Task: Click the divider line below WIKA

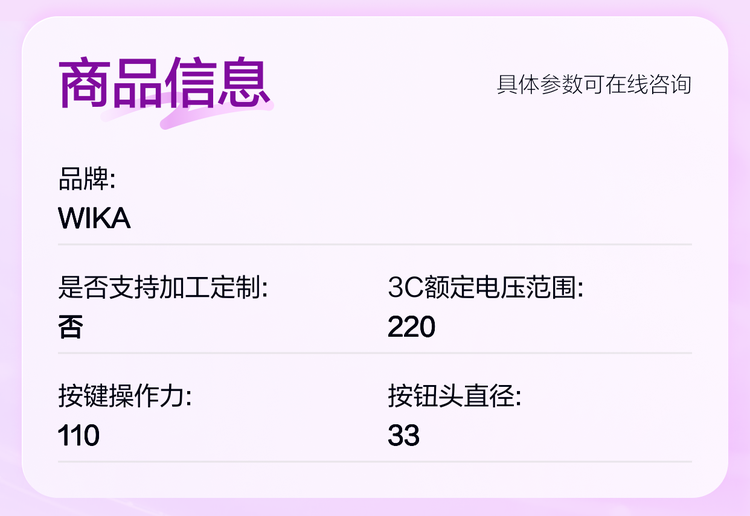Action: pos(375,244)
